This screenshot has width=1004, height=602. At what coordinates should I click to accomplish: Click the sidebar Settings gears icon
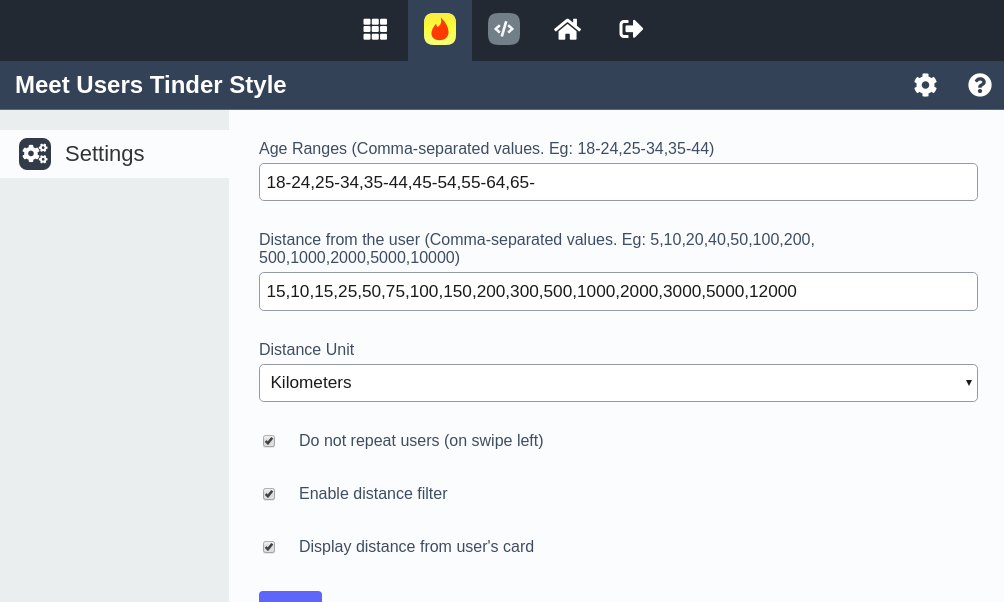point(35,154)
